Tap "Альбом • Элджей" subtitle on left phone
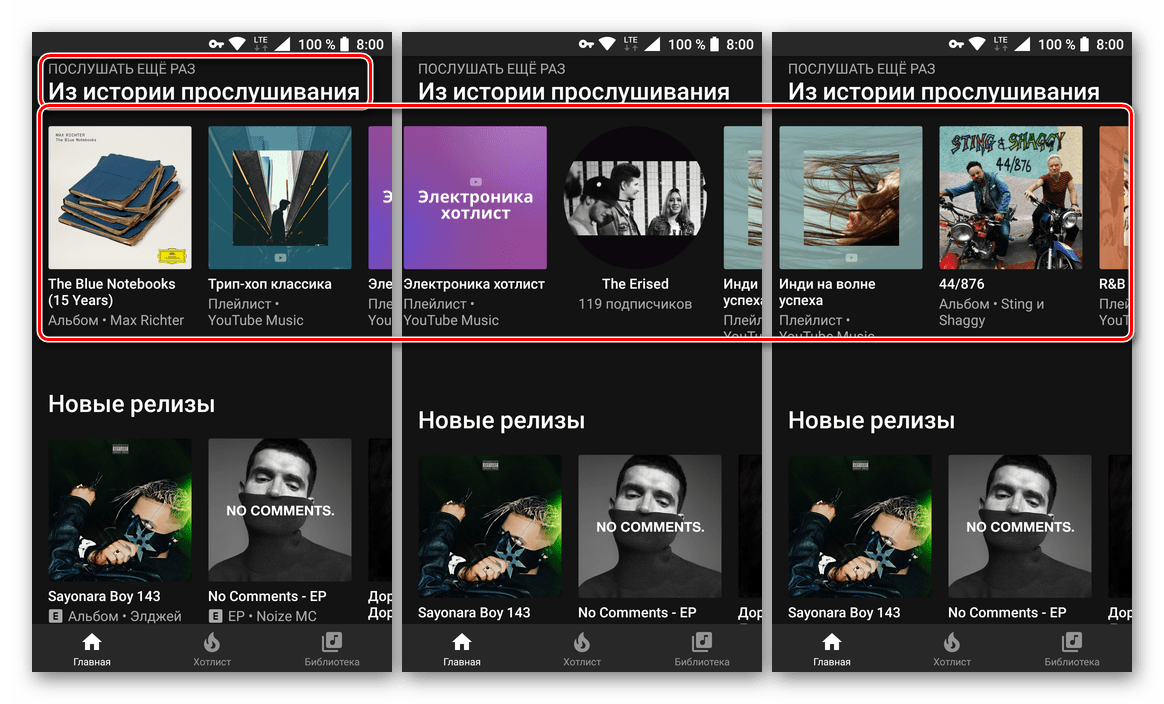 (125, 616)
